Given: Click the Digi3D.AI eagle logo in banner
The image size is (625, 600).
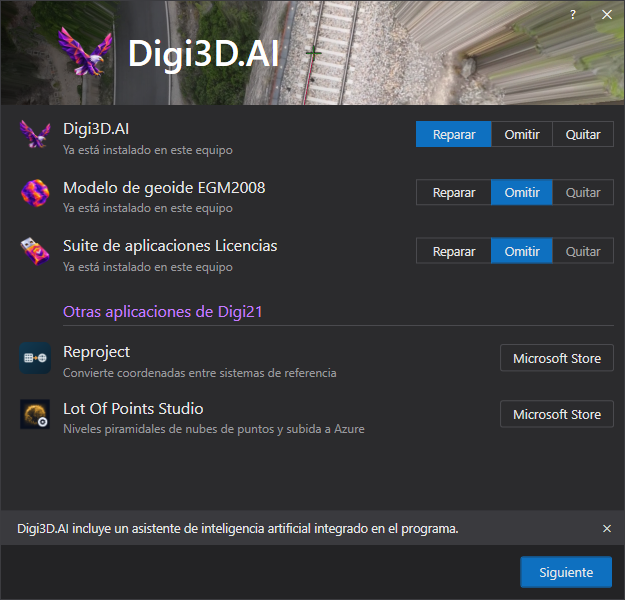Looking at the screenshot, I should point(85,51).
